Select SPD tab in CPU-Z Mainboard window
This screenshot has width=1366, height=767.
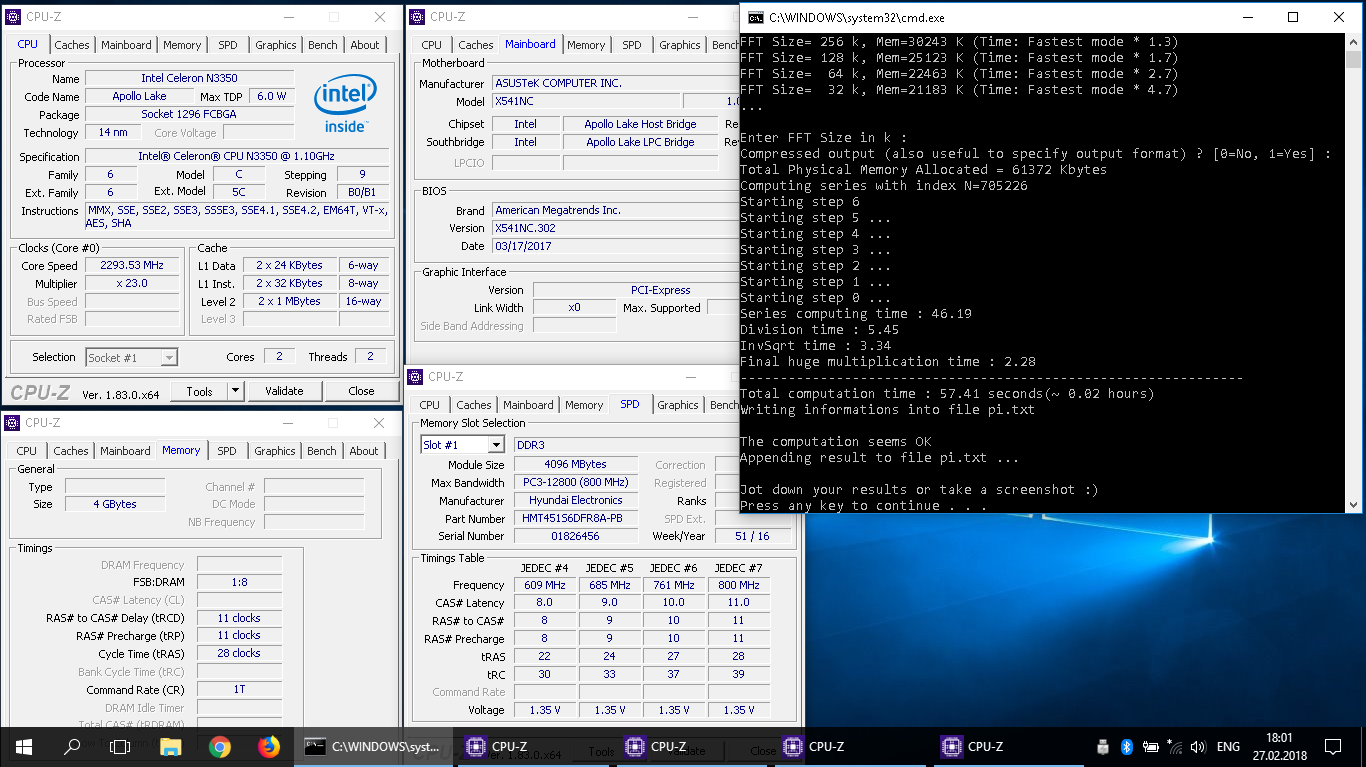click(632, 45)
